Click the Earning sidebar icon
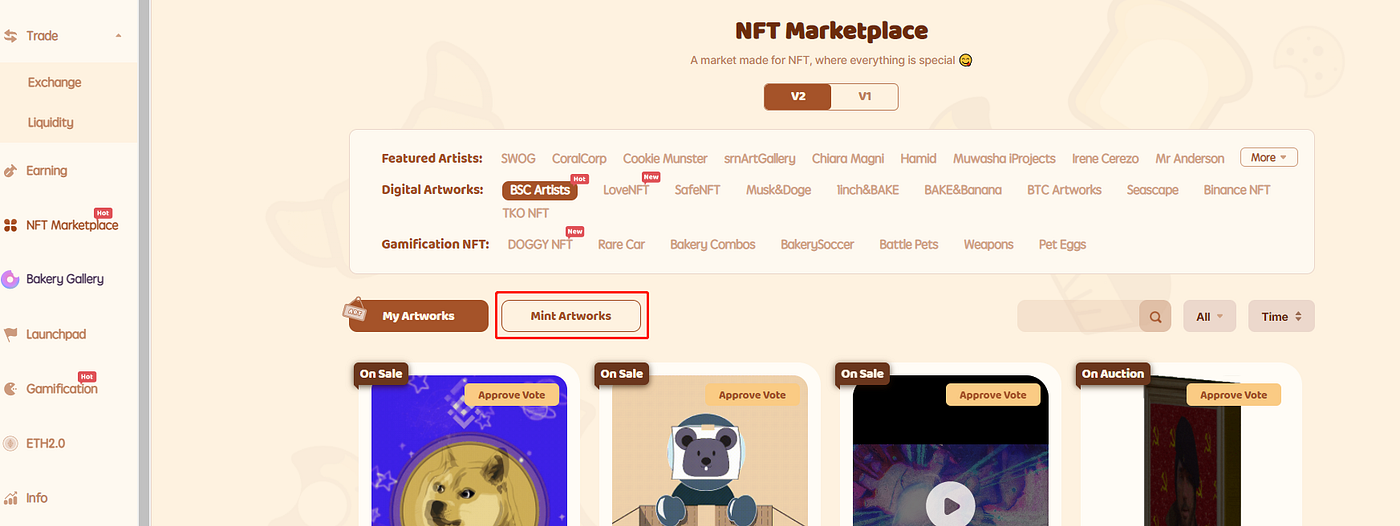Viewport: 1400px width, 526px height. point(11,171)
